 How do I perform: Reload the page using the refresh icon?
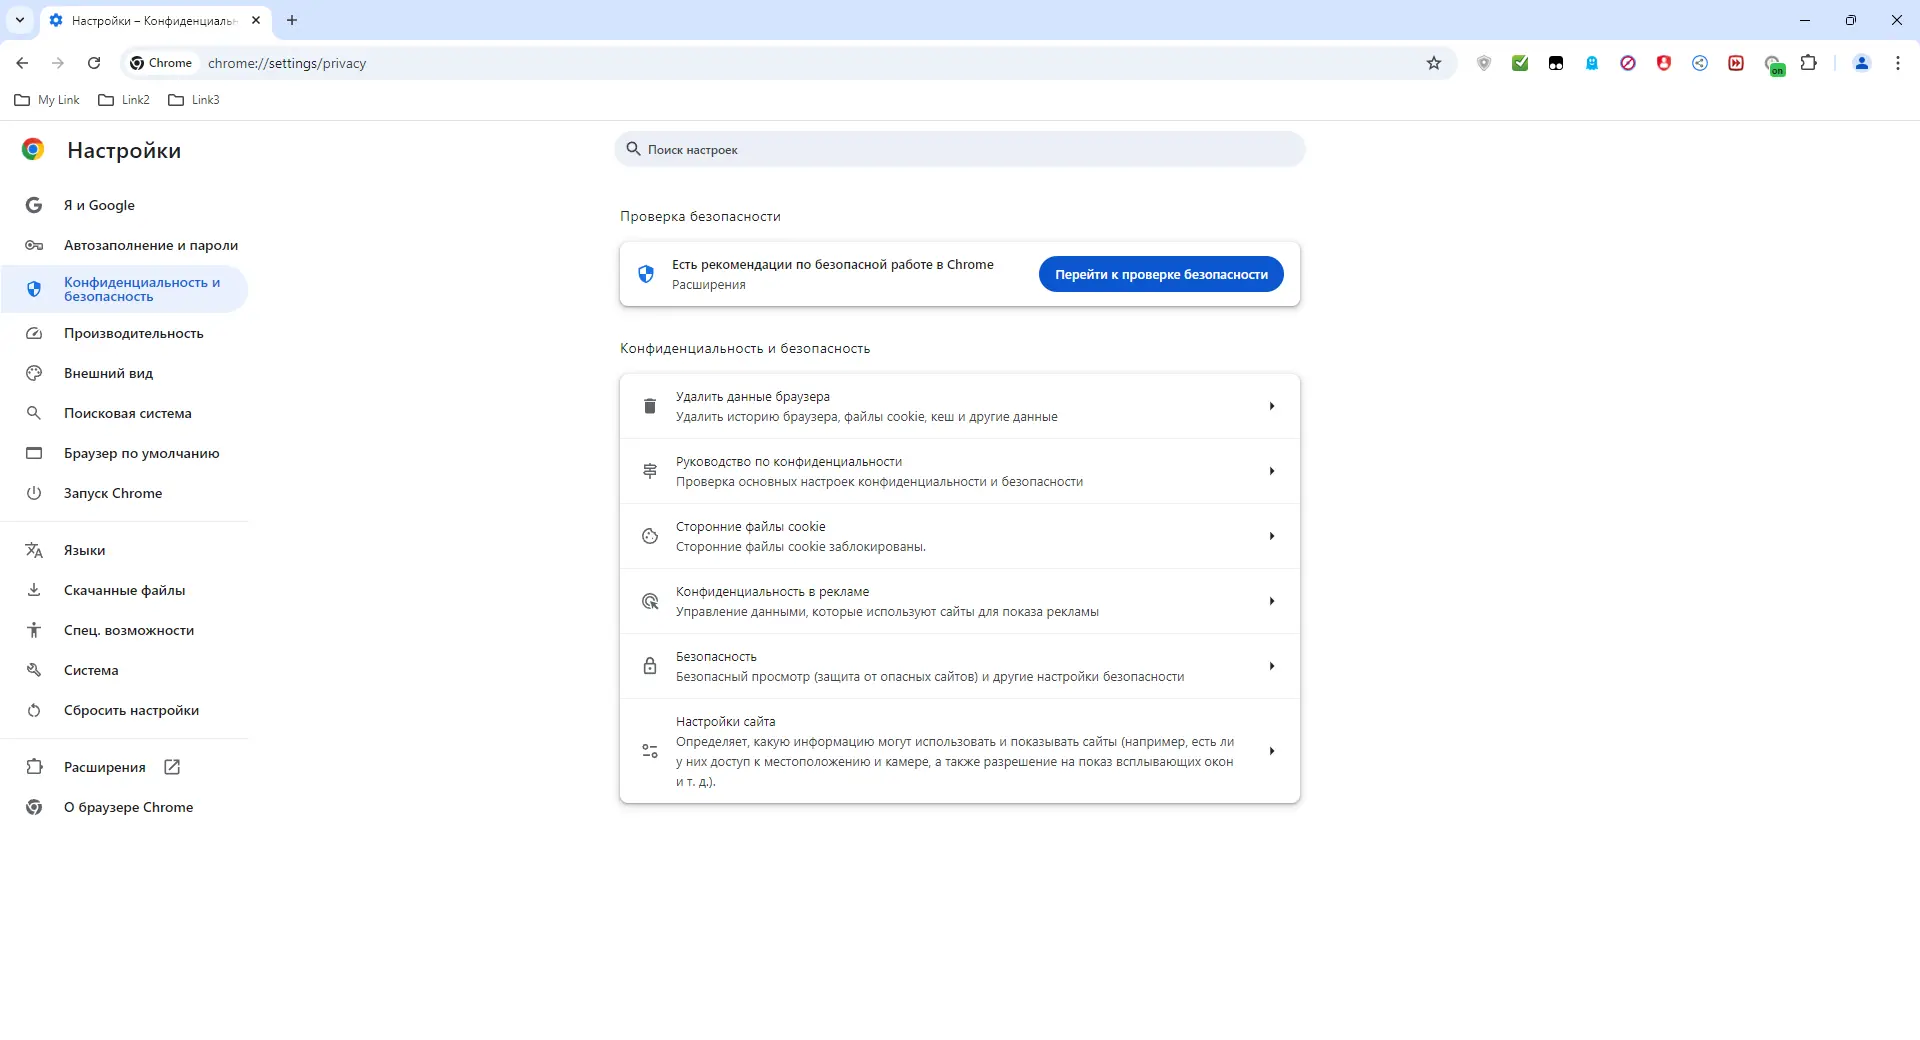pos(93,63)
